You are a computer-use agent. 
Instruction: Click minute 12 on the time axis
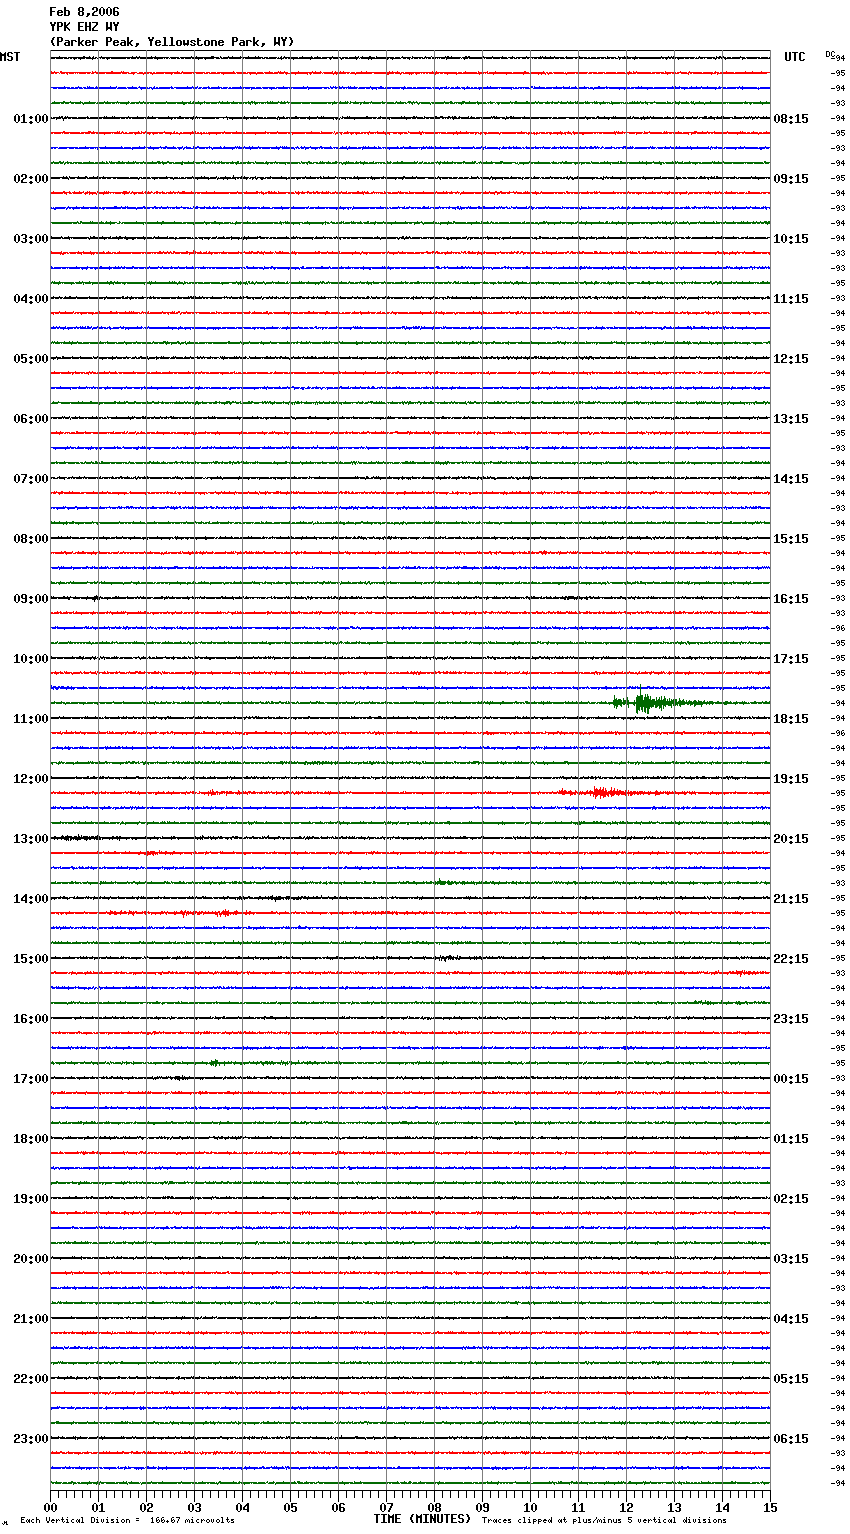pos(626,1507)
